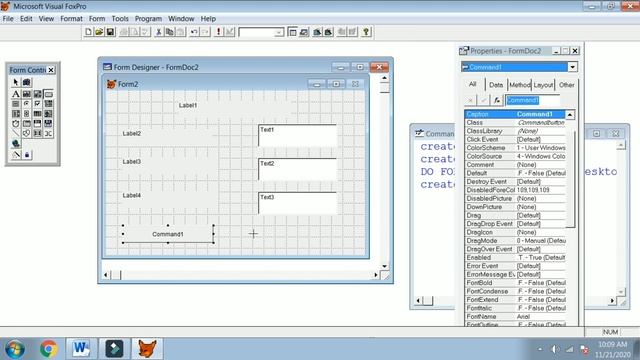Screen dimensions: 640x360
Task: Click the New file toolbar icon
Action: [88, 32]
